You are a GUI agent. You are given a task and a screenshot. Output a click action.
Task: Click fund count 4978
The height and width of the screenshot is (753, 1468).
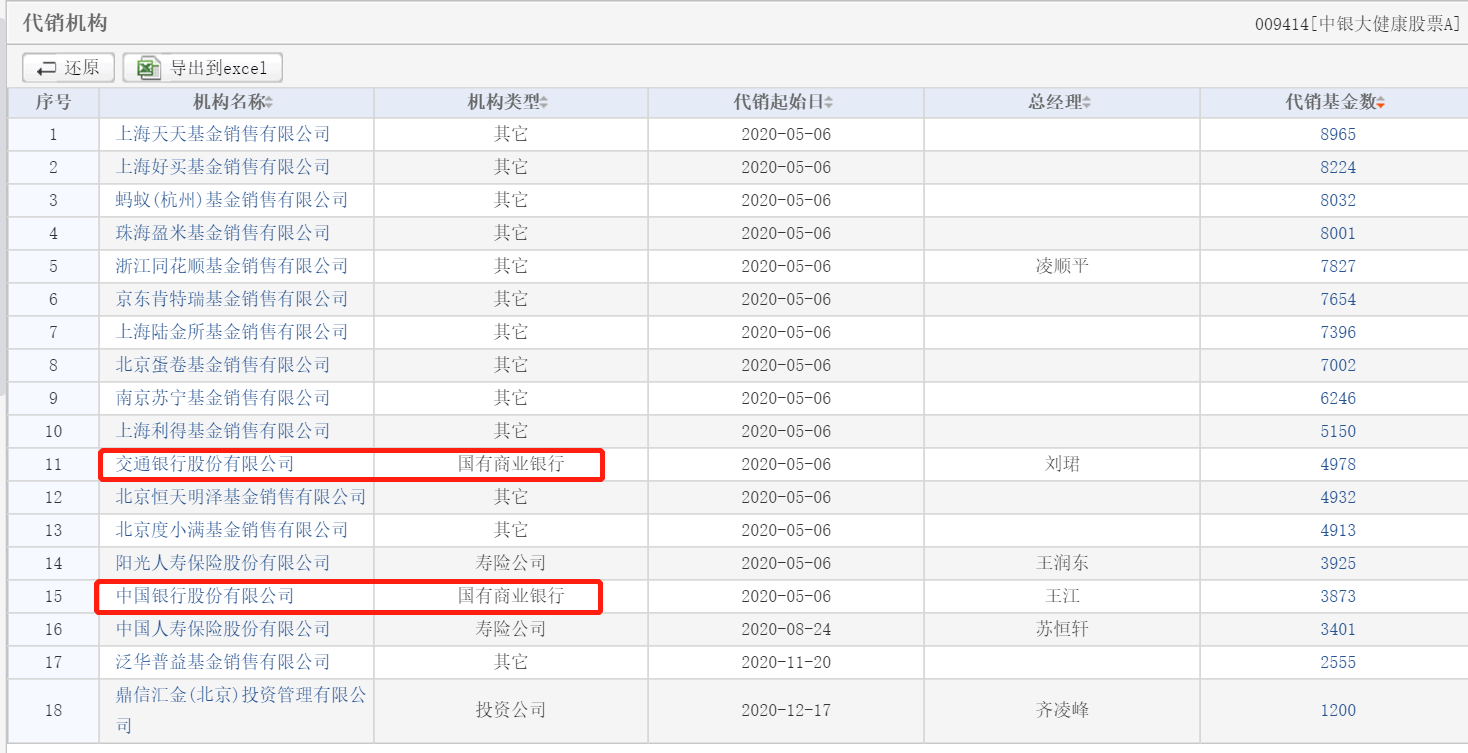click(x=1338, y=464)
